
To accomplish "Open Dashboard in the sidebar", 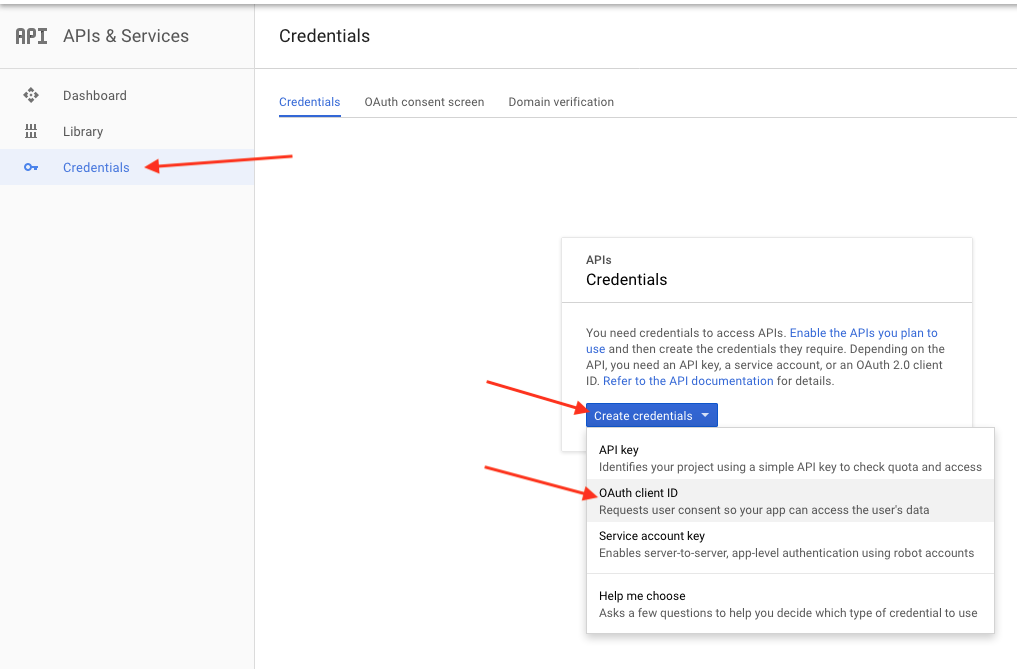I will pyautogui.click(x=126, y=95).
